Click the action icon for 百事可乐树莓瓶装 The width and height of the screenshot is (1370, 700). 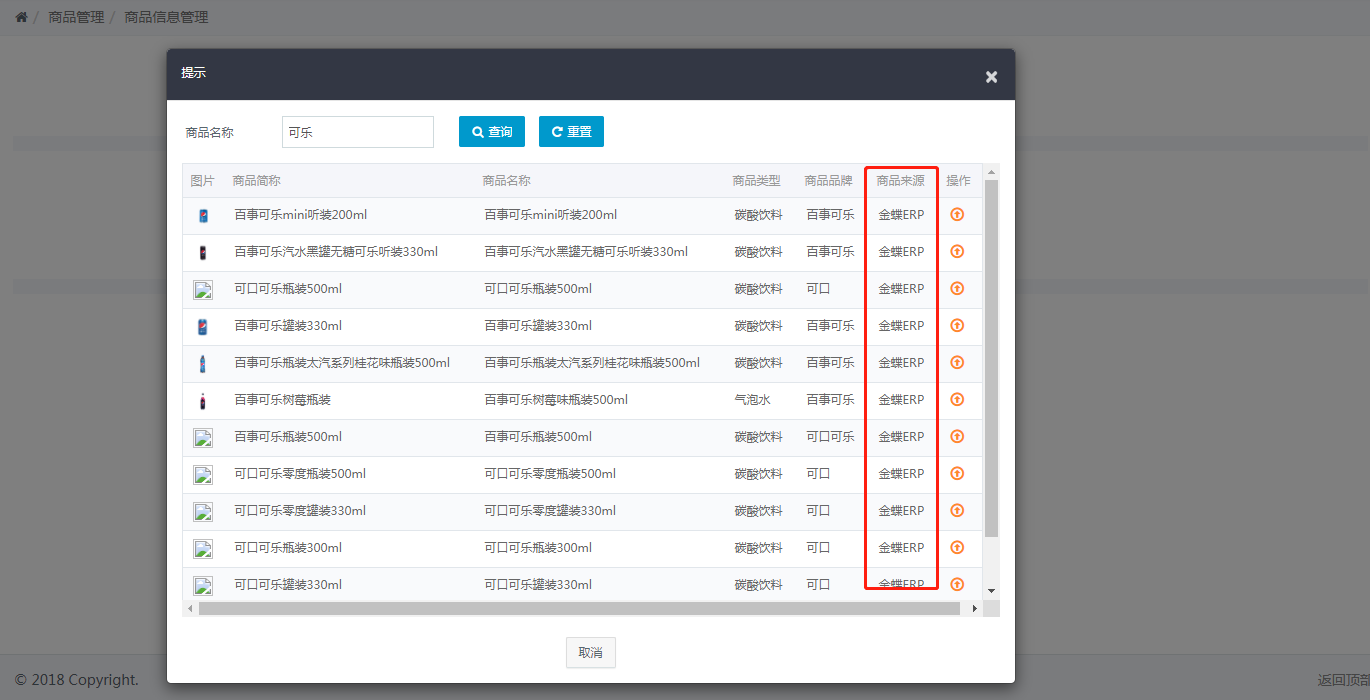pos(957,399)
